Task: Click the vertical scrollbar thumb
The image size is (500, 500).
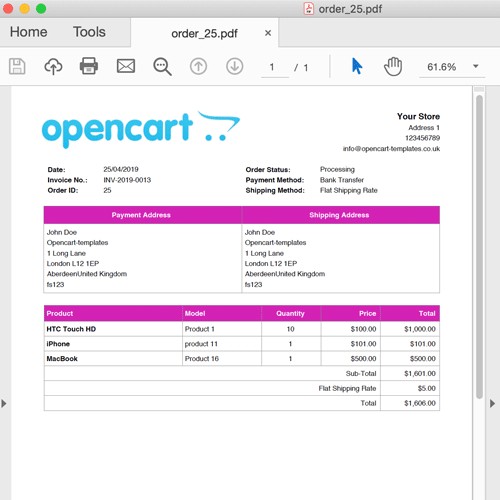Action: click(479, 247)
